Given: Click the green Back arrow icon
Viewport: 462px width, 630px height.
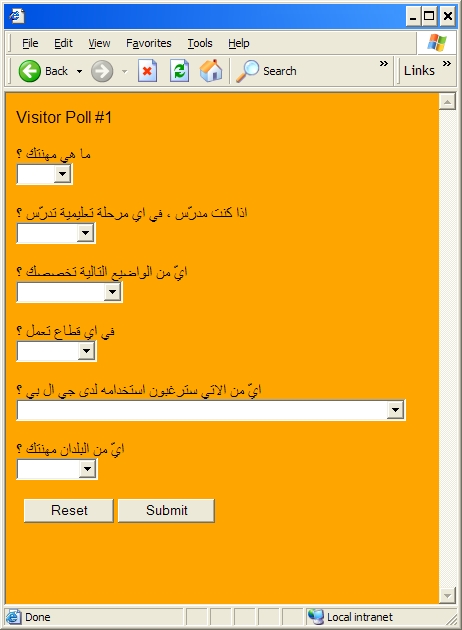Looking at the screenshot, I should pyautogui.click(x=29, y=71).
